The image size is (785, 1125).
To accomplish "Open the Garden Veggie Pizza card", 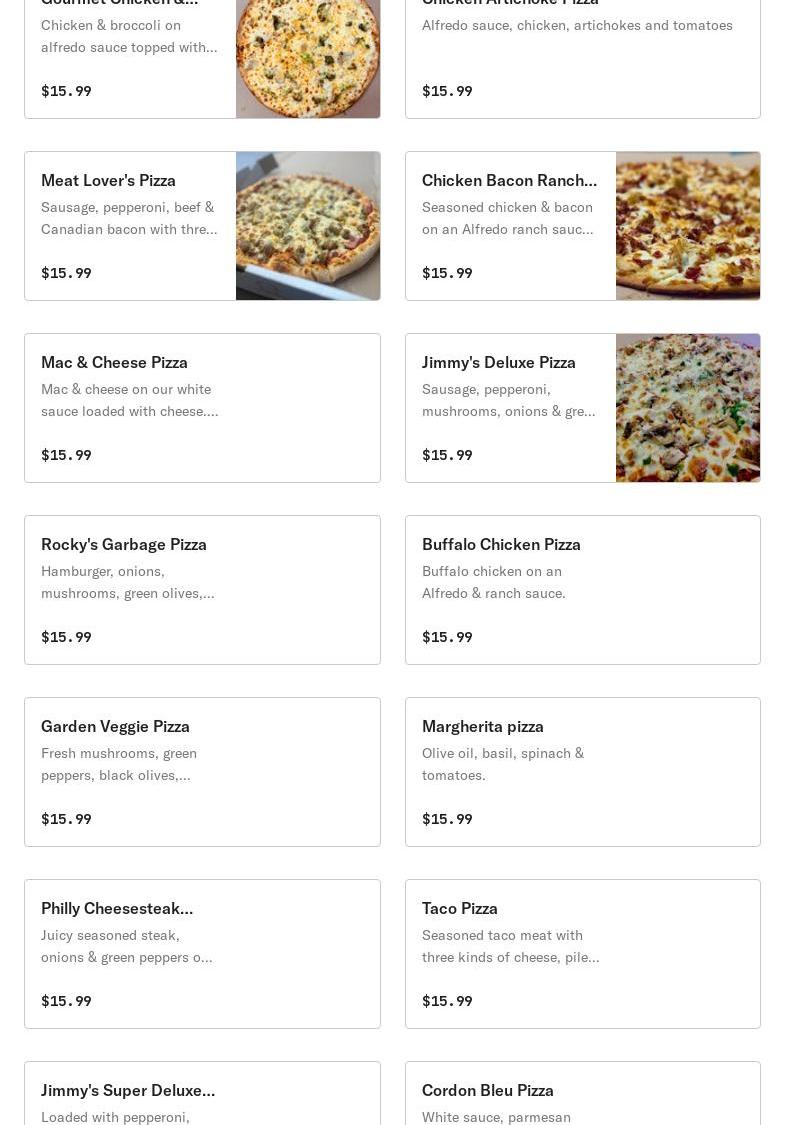I will coord(202,772).
